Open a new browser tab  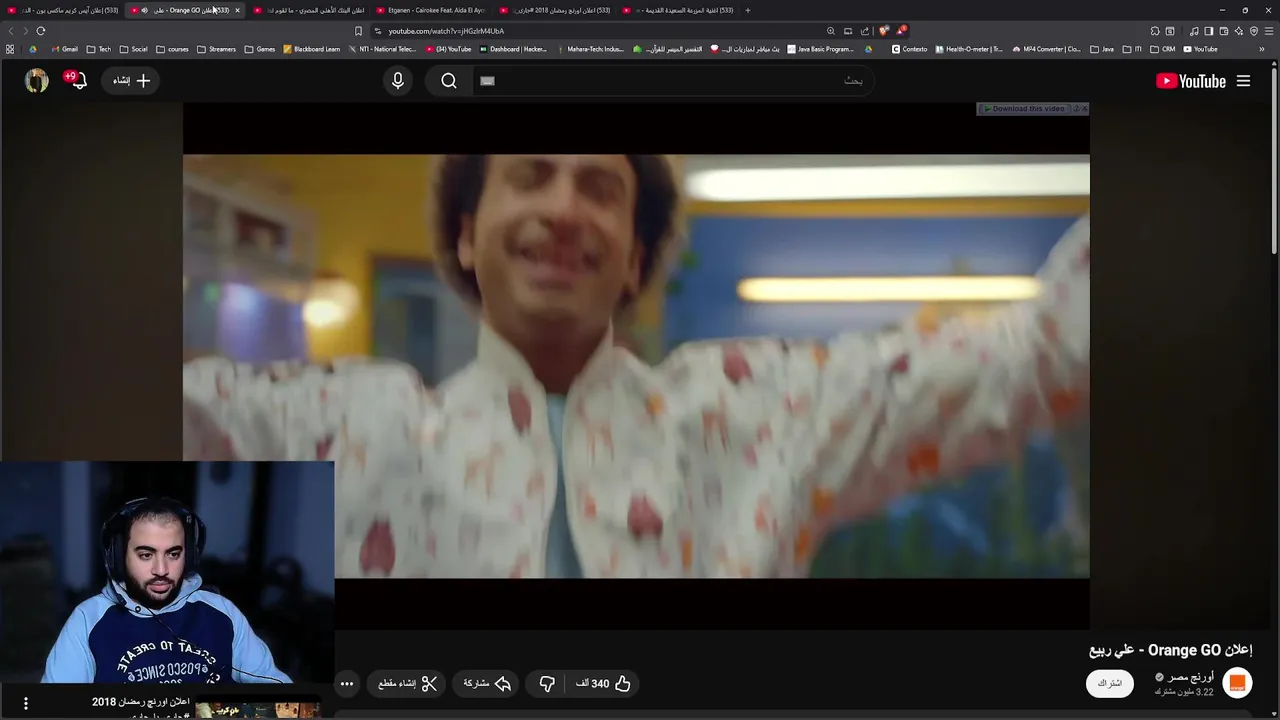[747, 10]
